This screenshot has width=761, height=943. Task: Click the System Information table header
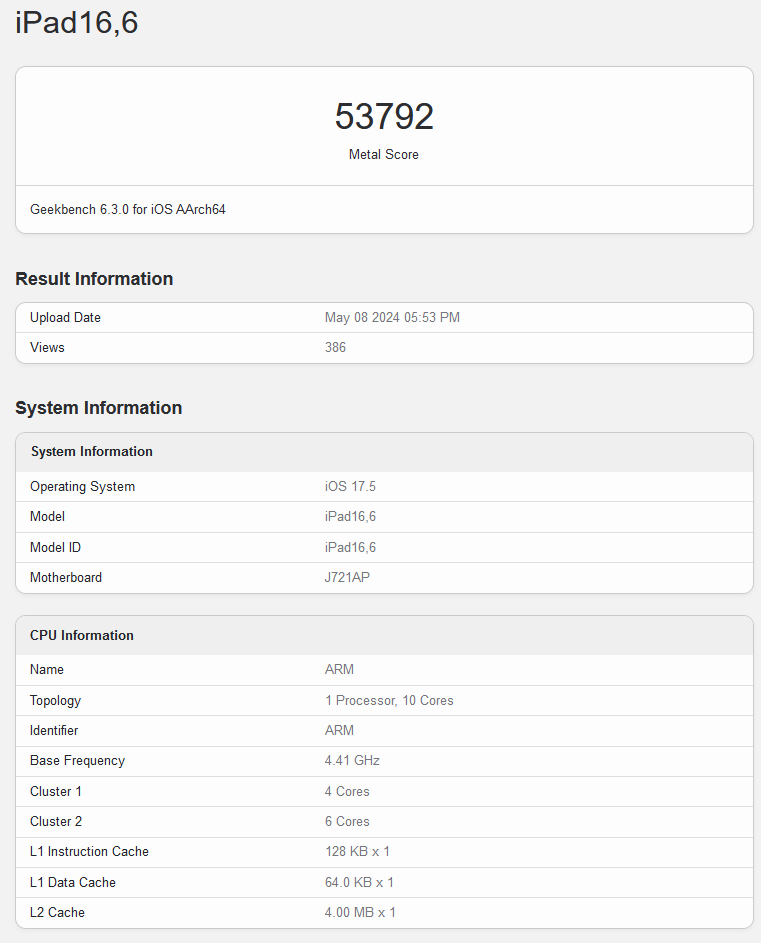pos(92,452)
